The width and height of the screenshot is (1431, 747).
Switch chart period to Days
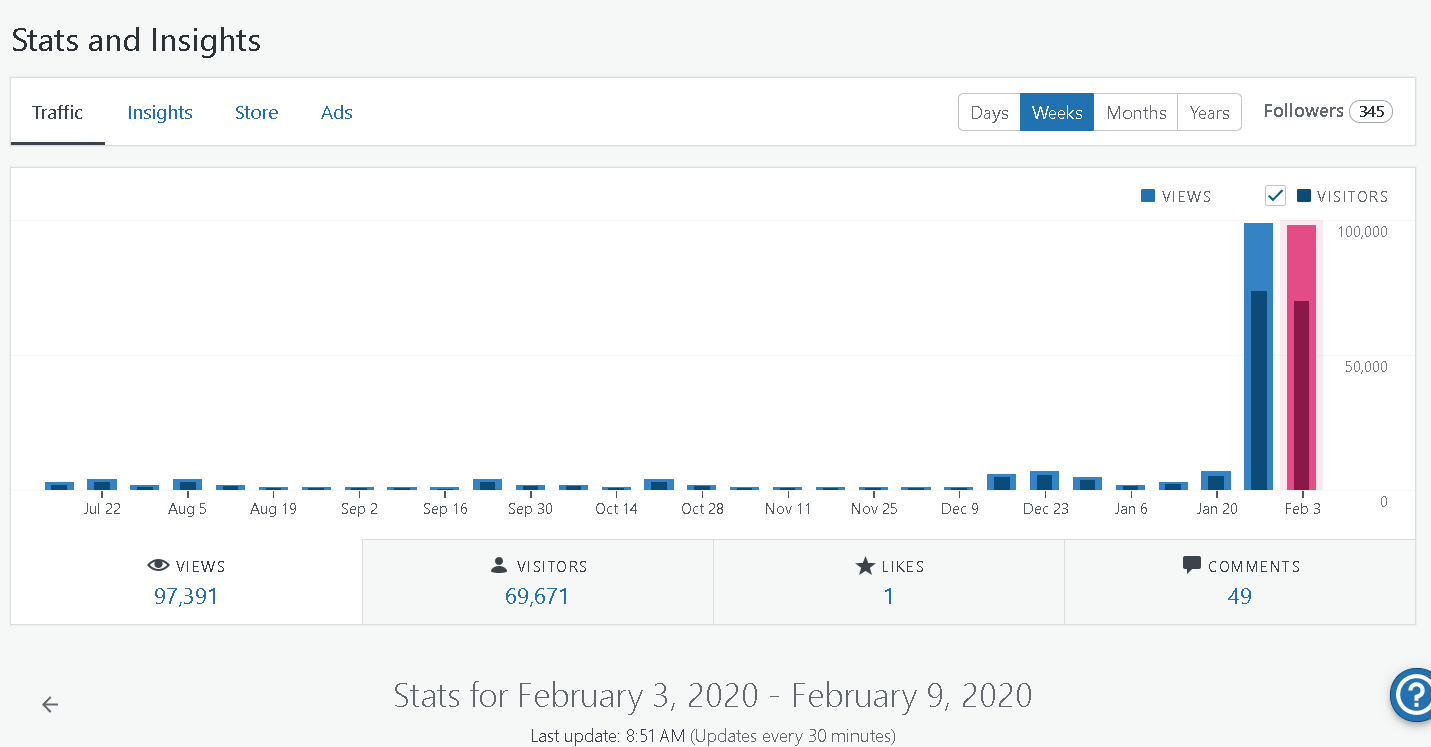click(989, 113)
